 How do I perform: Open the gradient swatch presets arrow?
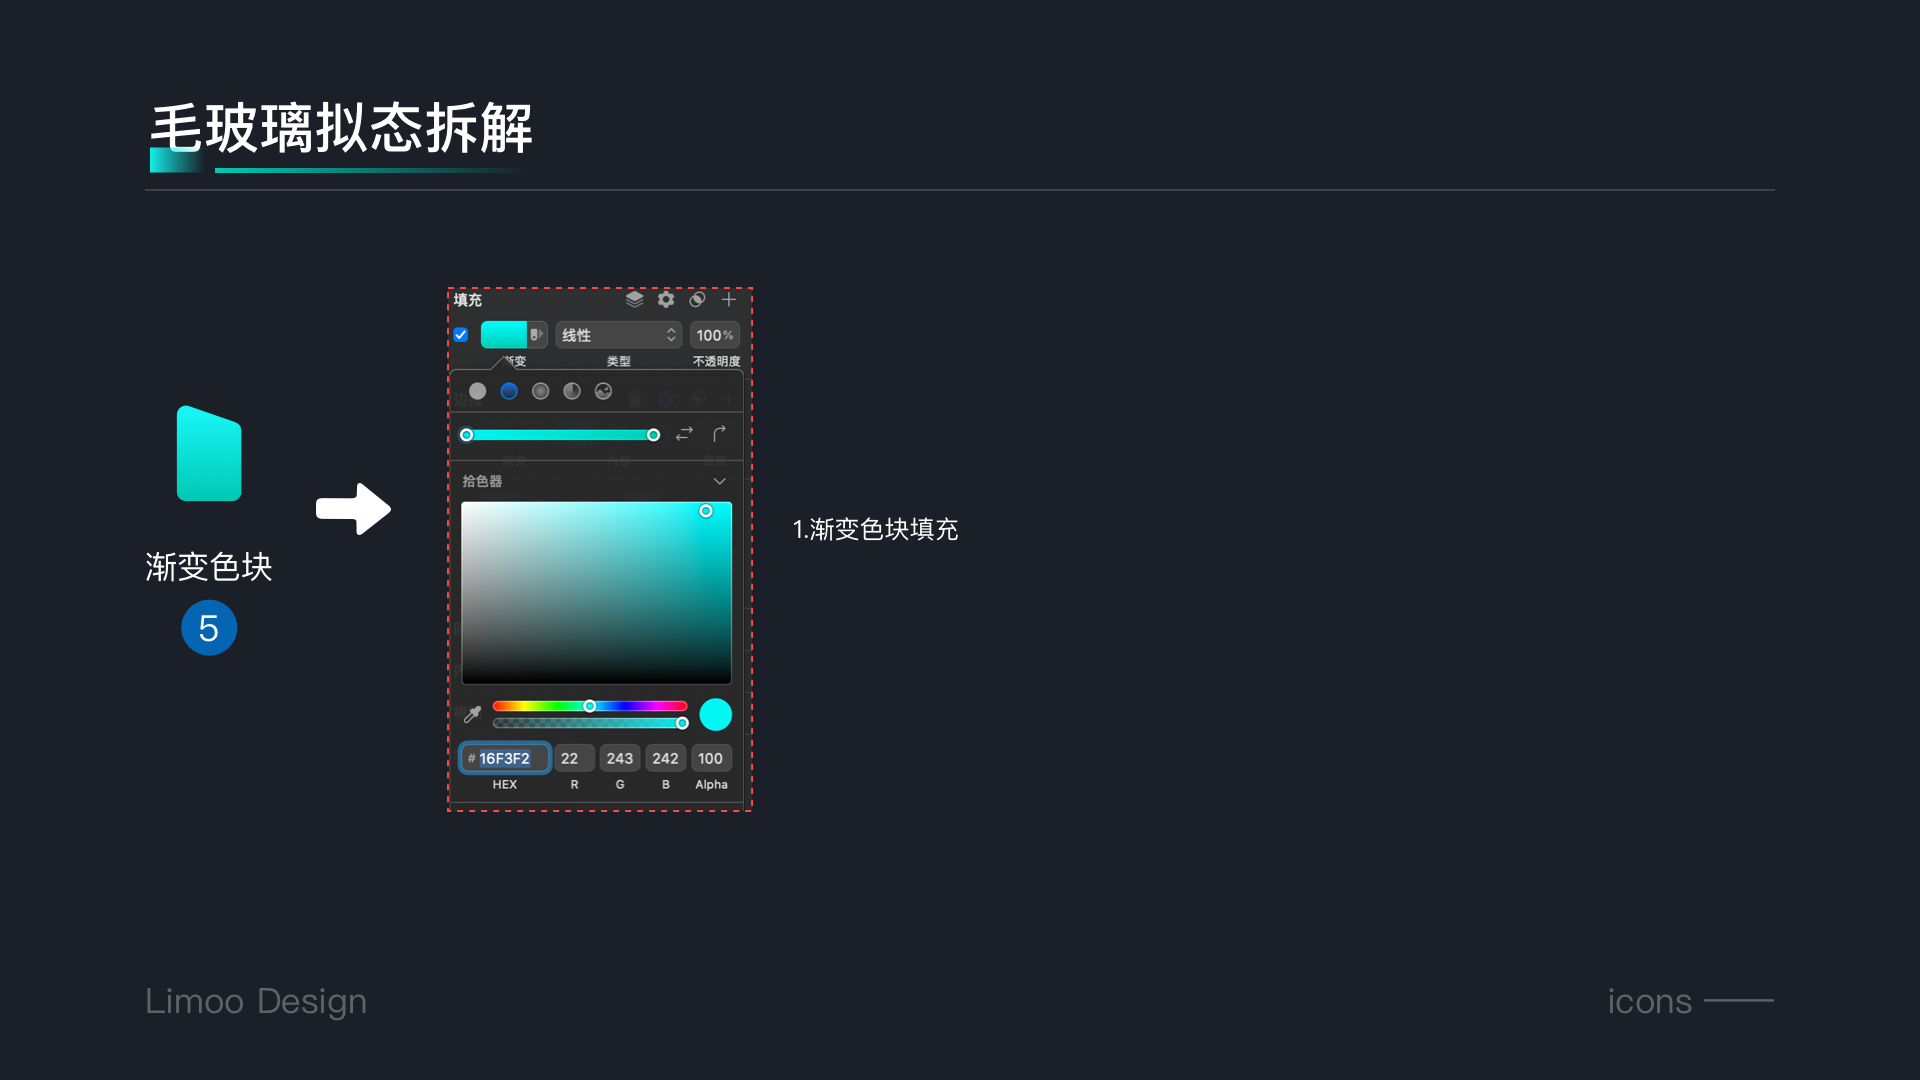point(537,335)
